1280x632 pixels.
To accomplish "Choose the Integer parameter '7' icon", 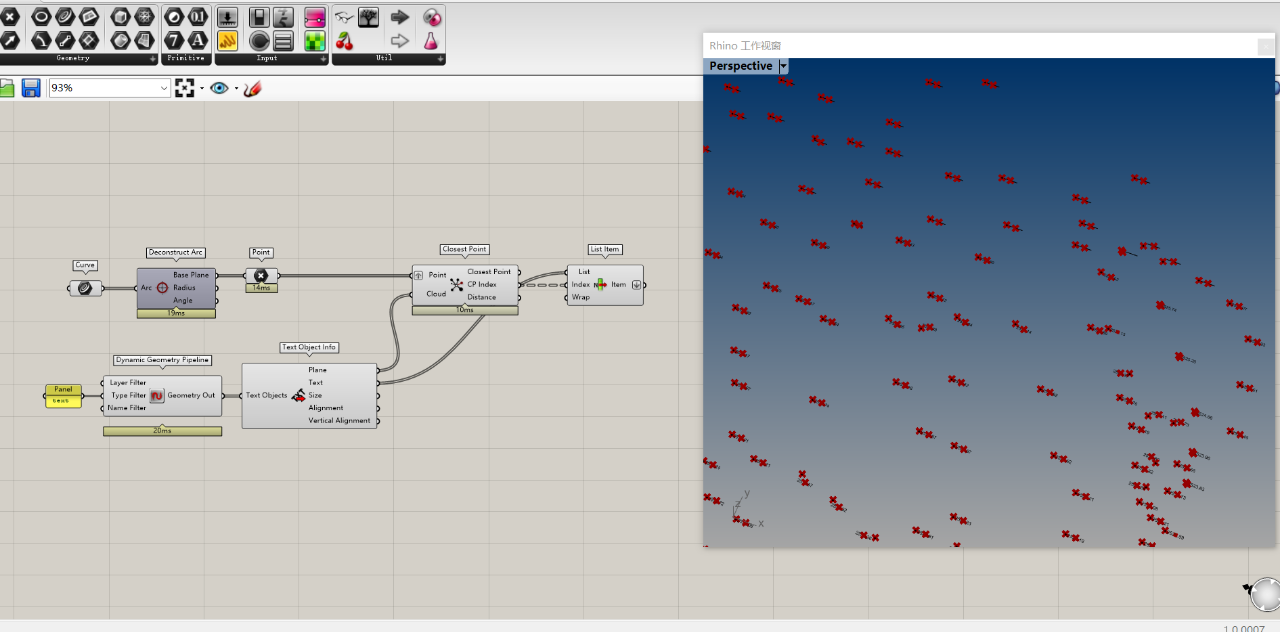I will point(174,40).
